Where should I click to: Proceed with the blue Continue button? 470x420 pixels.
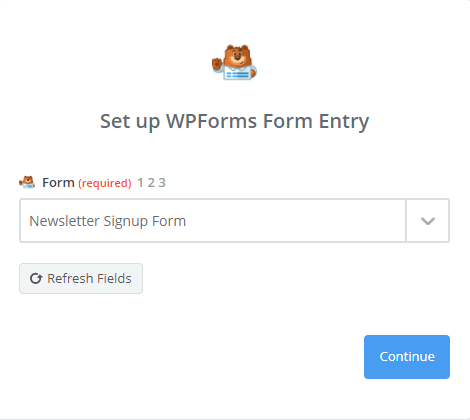[x=407, y=357]
